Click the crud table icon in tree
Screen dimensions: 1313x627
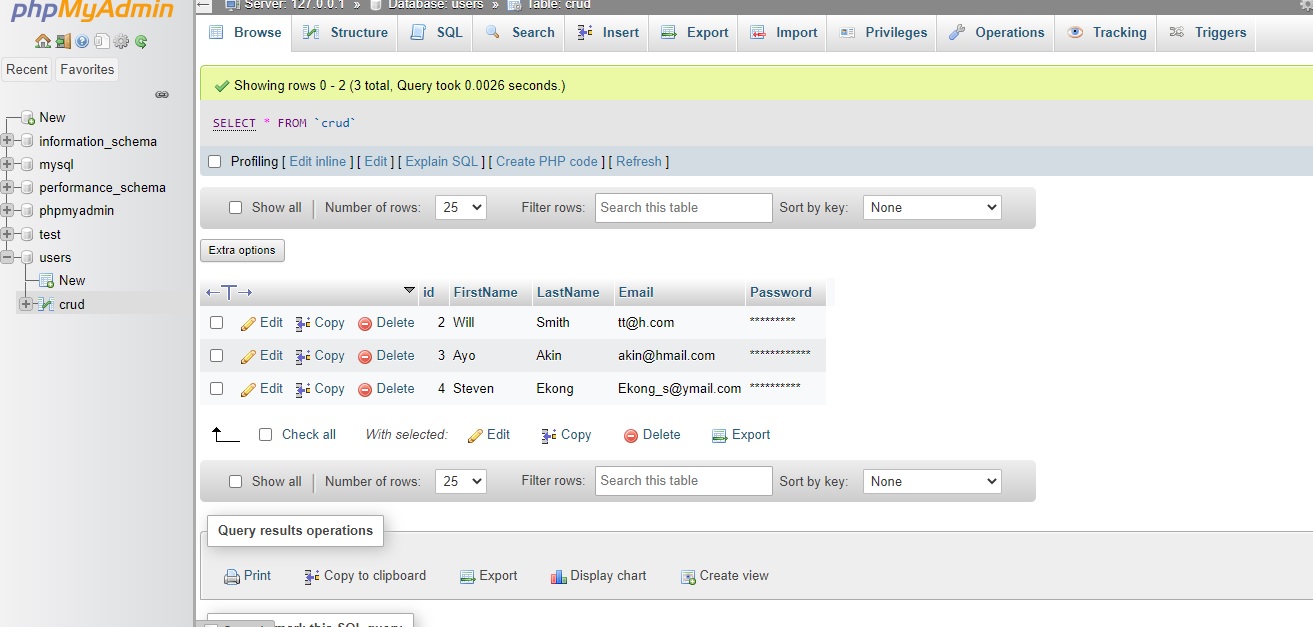click(46, 304)
